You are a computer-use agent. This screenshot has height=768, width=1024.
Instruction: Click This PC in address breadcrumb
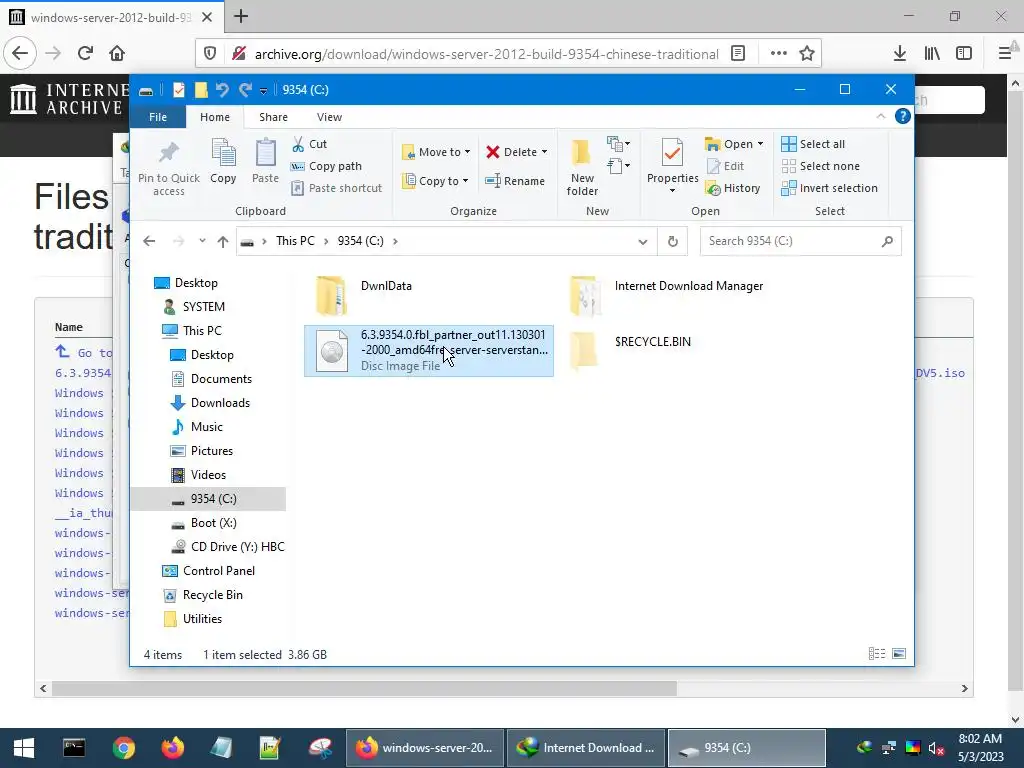295,241
